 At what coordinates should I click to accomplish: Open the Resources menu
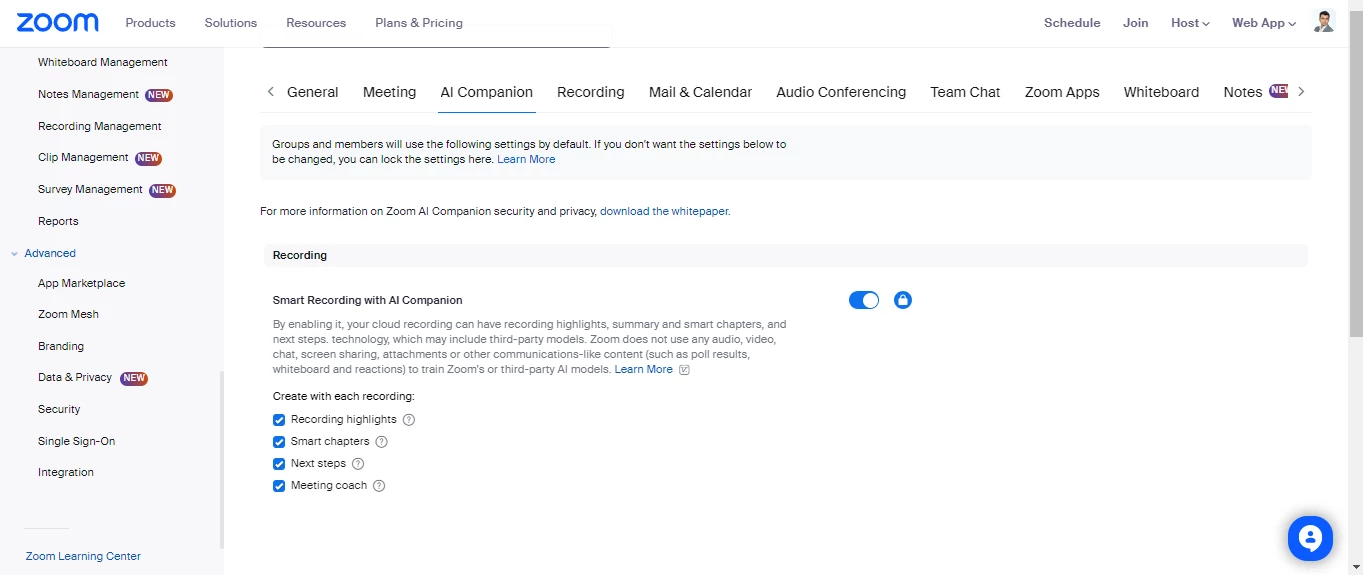point(316,22)
